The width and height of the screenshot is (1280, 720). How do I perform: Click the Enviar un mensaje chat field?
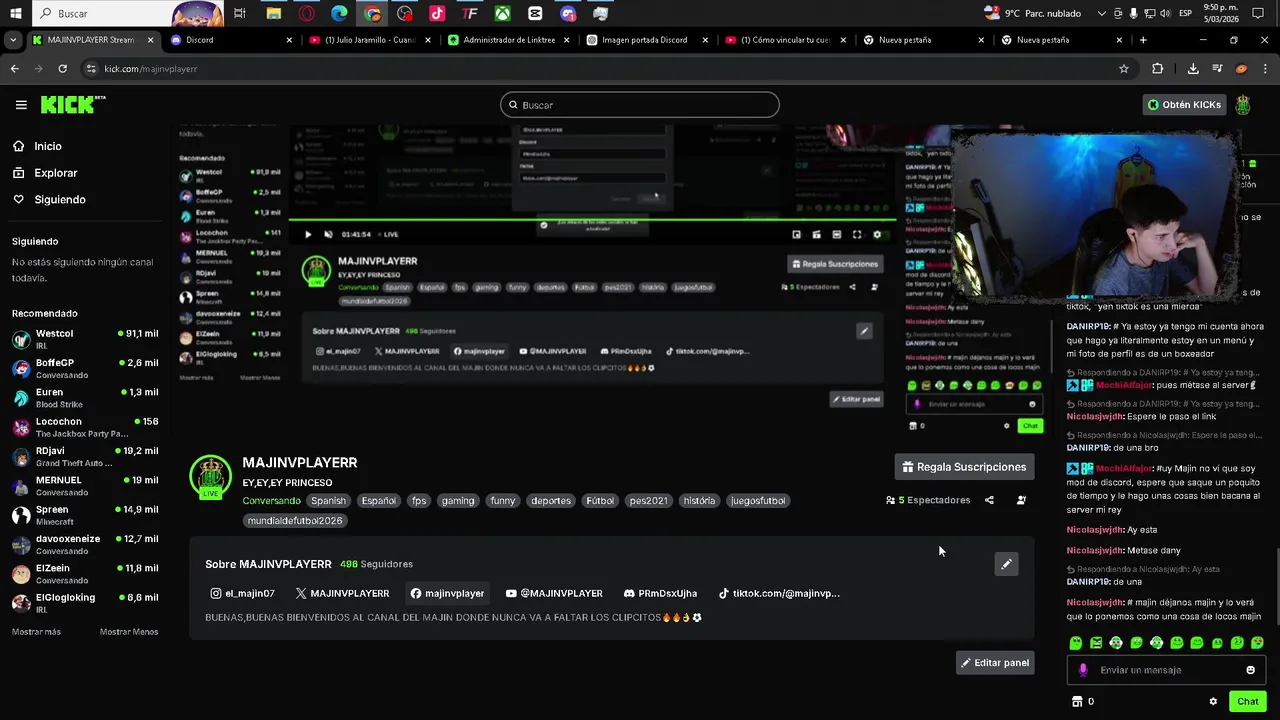pyautogui.click(x=1165, y=670)
